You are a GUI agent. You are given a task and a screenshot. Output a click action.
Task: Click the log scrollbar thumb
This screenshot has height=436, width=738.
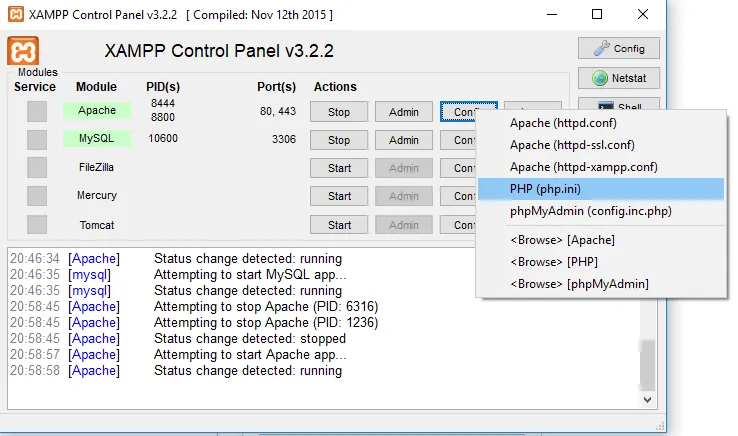pyautogui.click(x=648, y=365)
